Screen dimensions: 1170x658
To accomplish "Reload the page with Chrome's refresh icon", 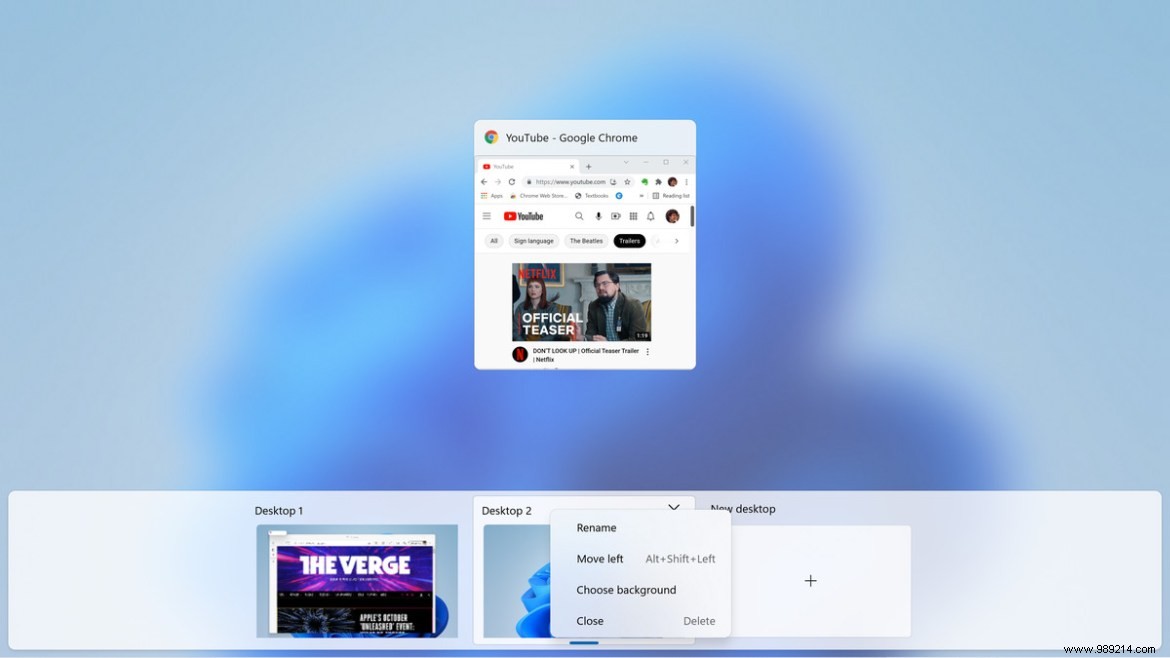I will [x=512, y=182].
